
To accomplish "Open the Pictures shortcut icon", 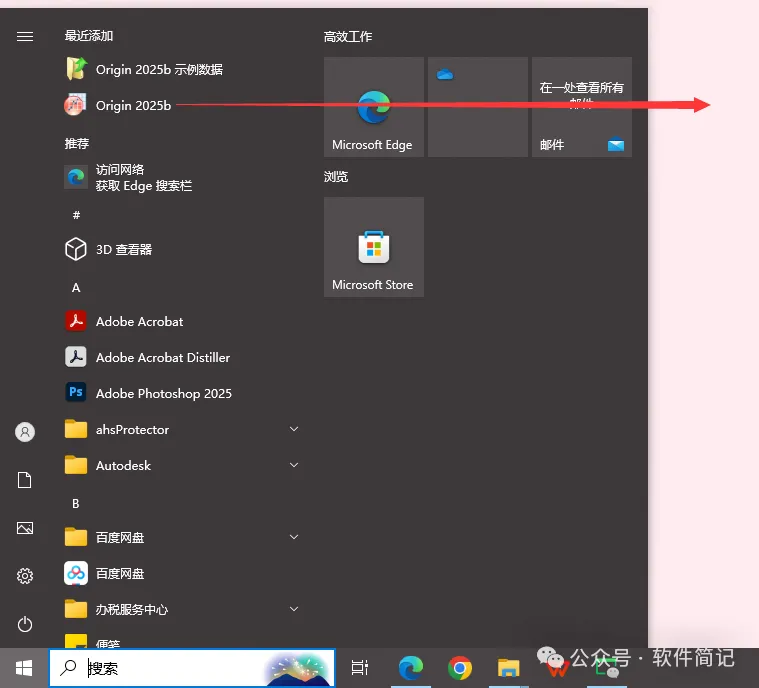I will (25, 528).
